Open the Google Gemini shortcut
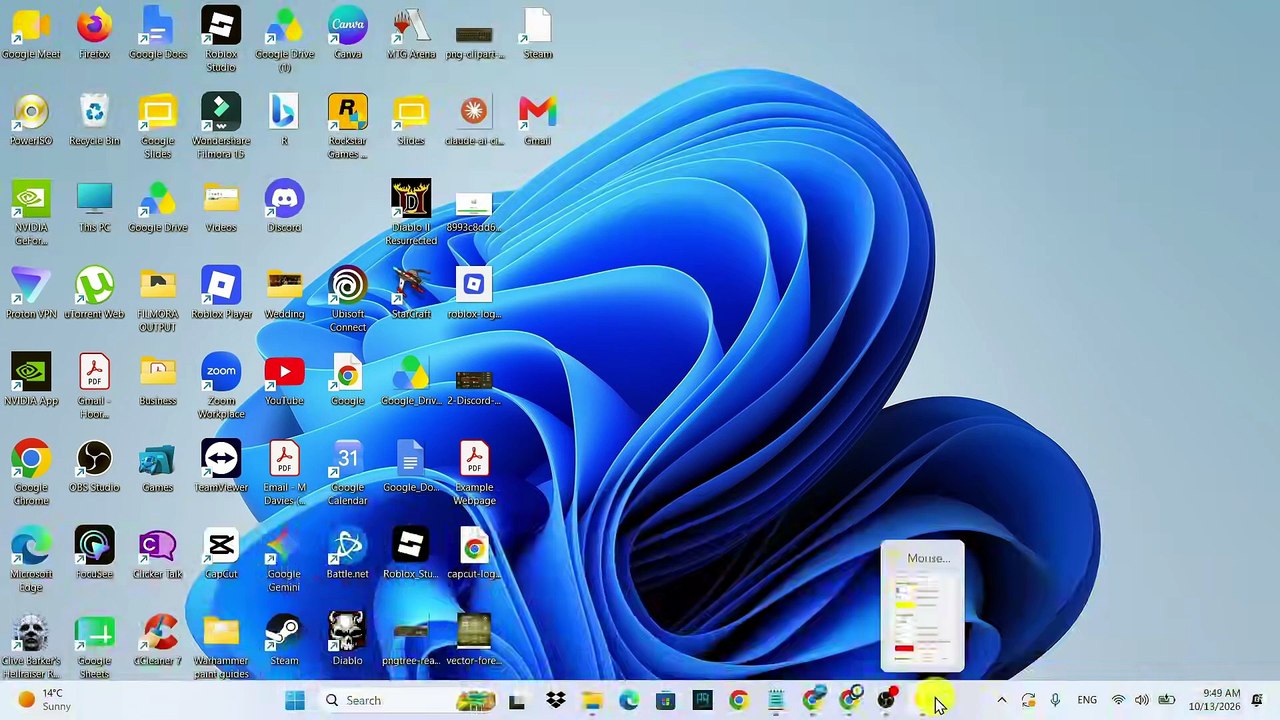 284,561
